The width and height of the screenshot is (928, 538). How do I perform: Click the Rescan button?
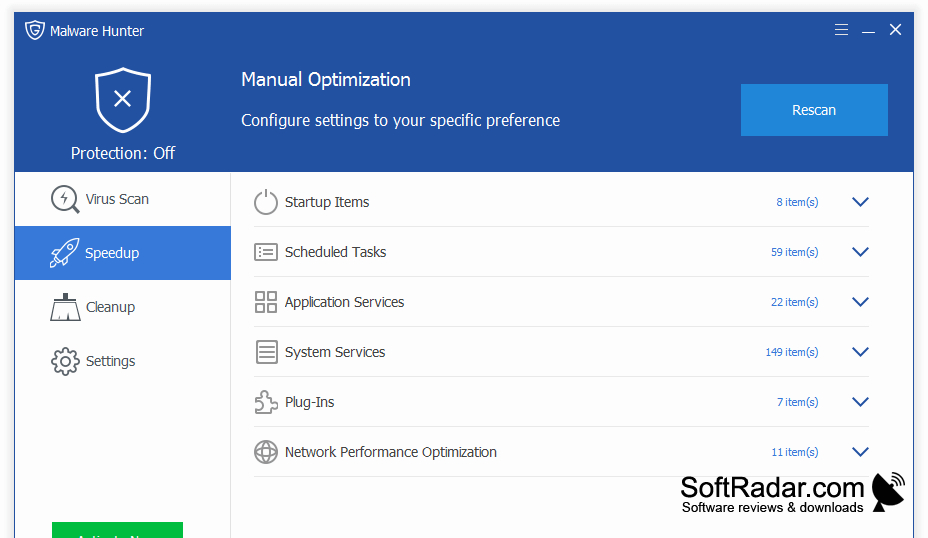pos(814,110)
